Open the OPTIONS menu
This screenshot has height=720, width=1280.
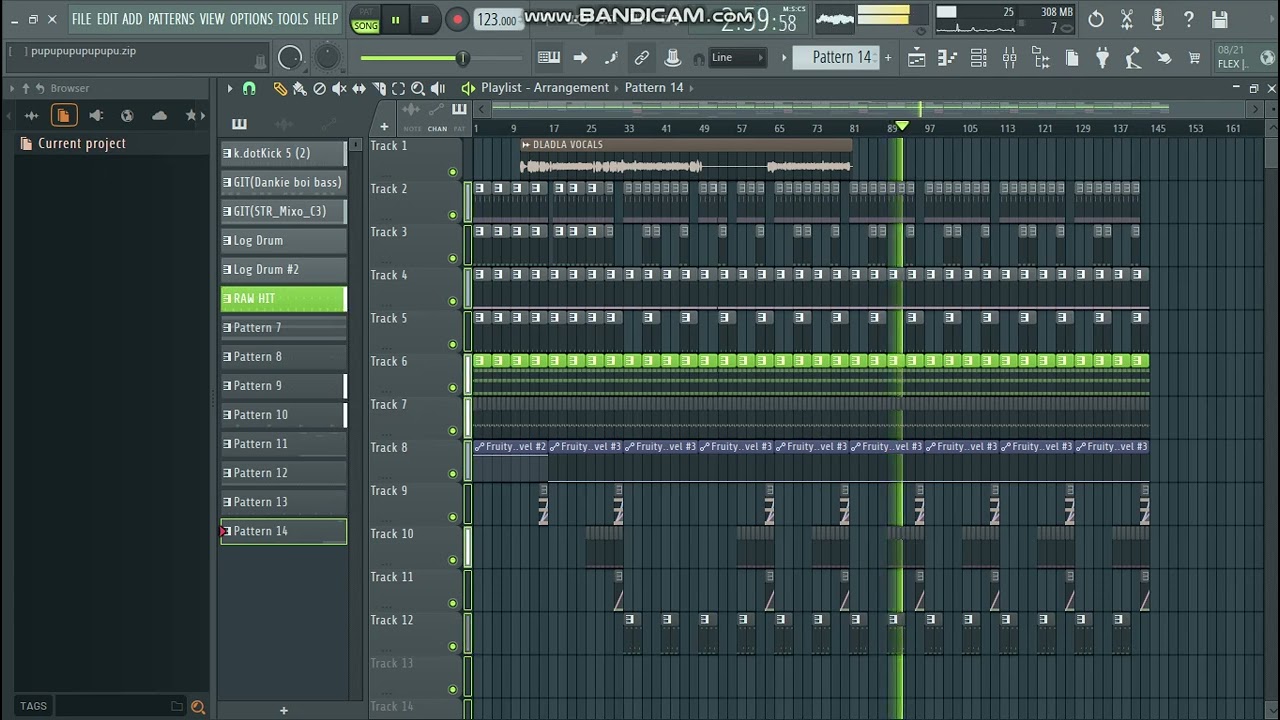[x=251, y=19]
